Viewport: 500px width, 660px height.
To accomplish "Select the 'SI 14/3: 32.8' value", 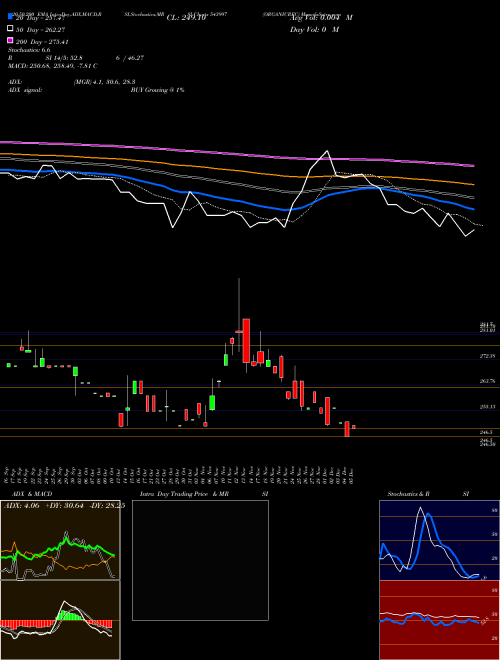I will point(64,58).
